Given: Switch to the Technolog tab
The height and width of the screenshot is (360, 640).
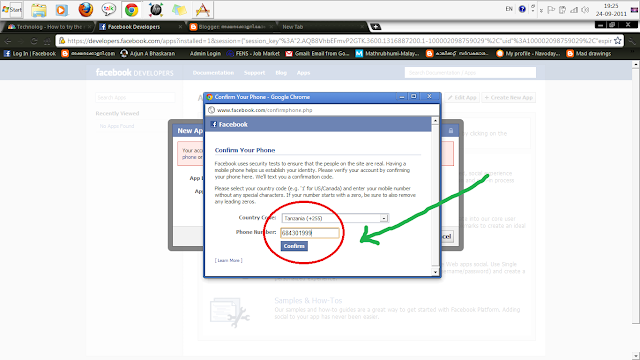Looking at the screenshot, I should pyautogui.click(x=49, y=27).
